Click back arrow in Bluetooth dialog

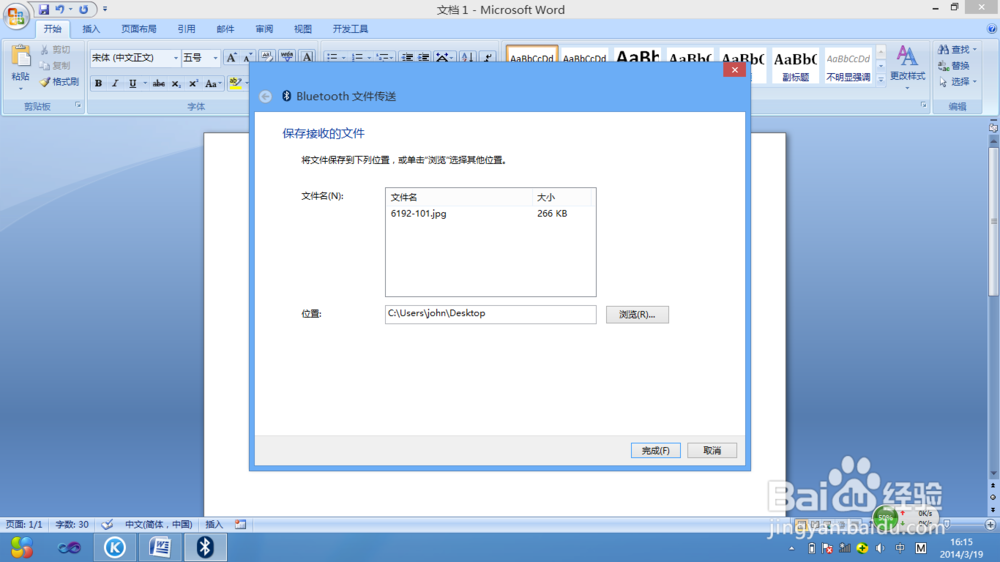click(x=265, y=96)
